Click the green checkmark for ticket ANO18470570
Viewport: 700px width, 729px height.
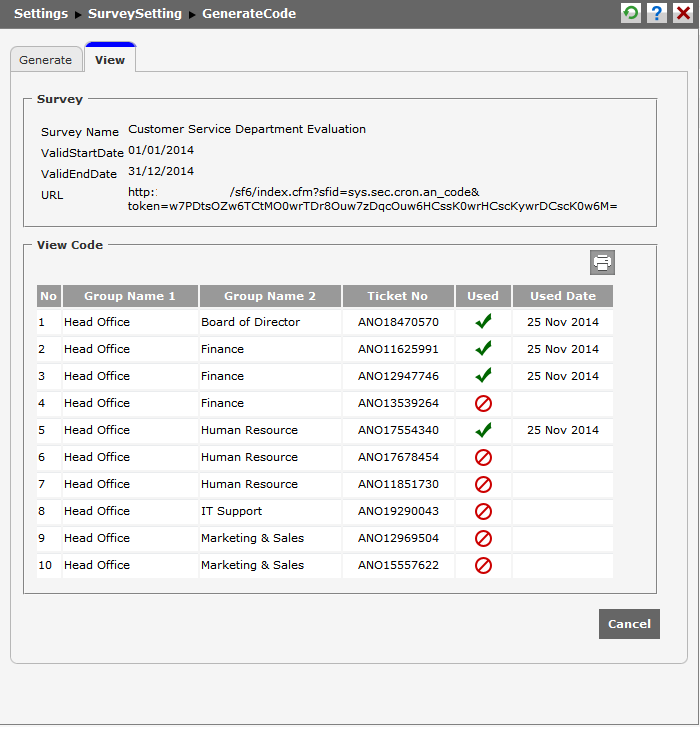483,322
